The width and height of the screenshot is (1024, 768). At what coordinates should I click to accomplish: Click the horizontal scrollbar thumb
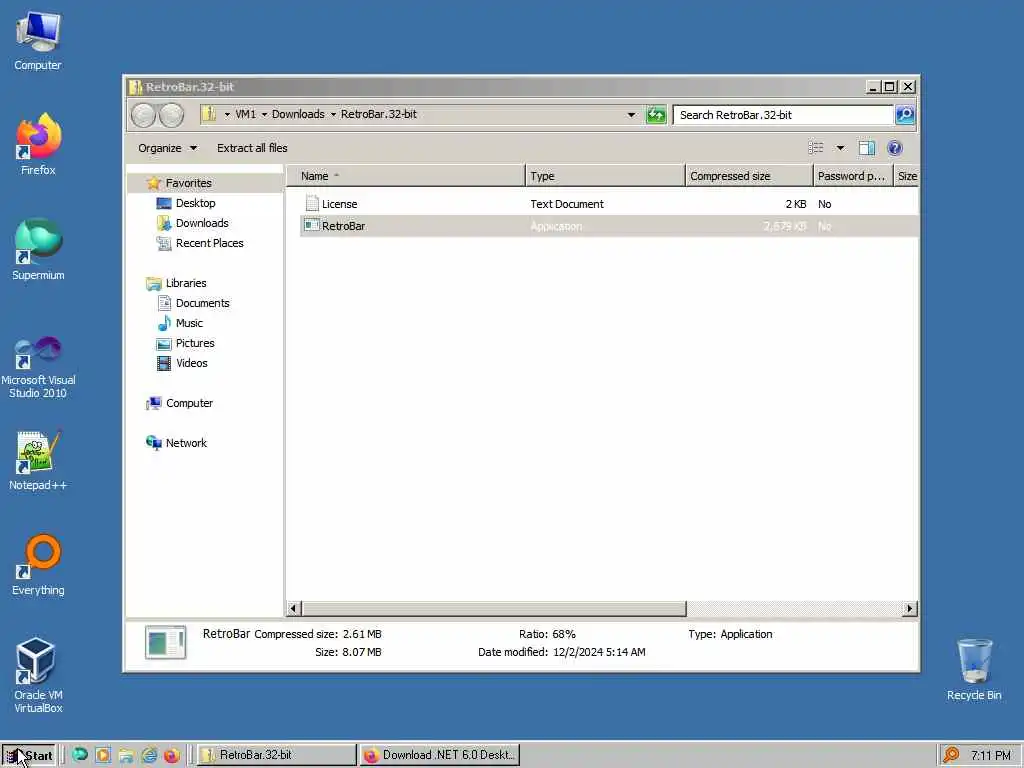[494, 609]
